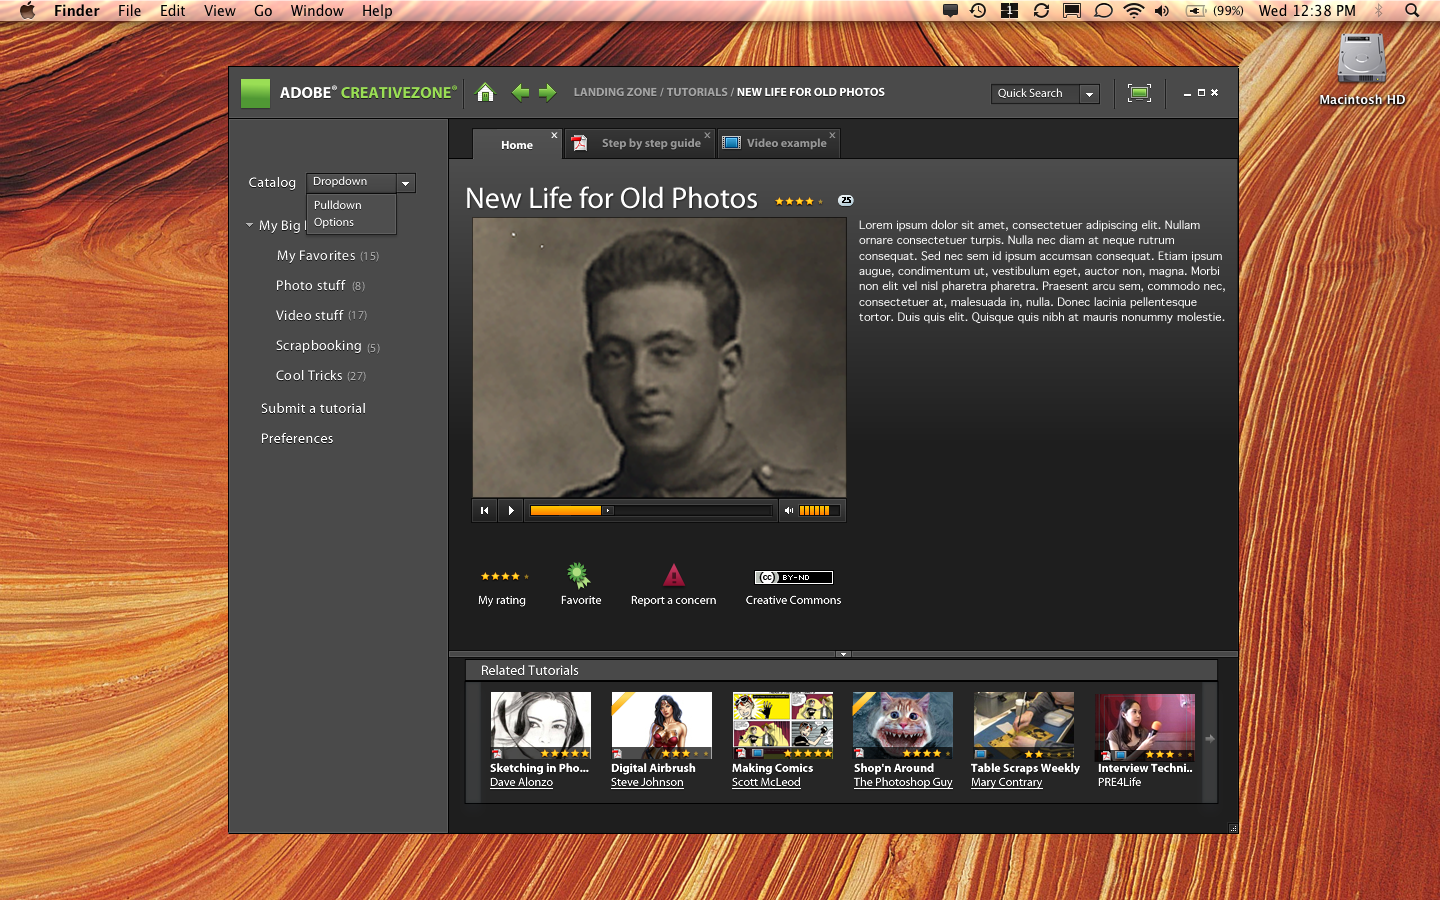Mute the video speaker icon

click(789, 510)
